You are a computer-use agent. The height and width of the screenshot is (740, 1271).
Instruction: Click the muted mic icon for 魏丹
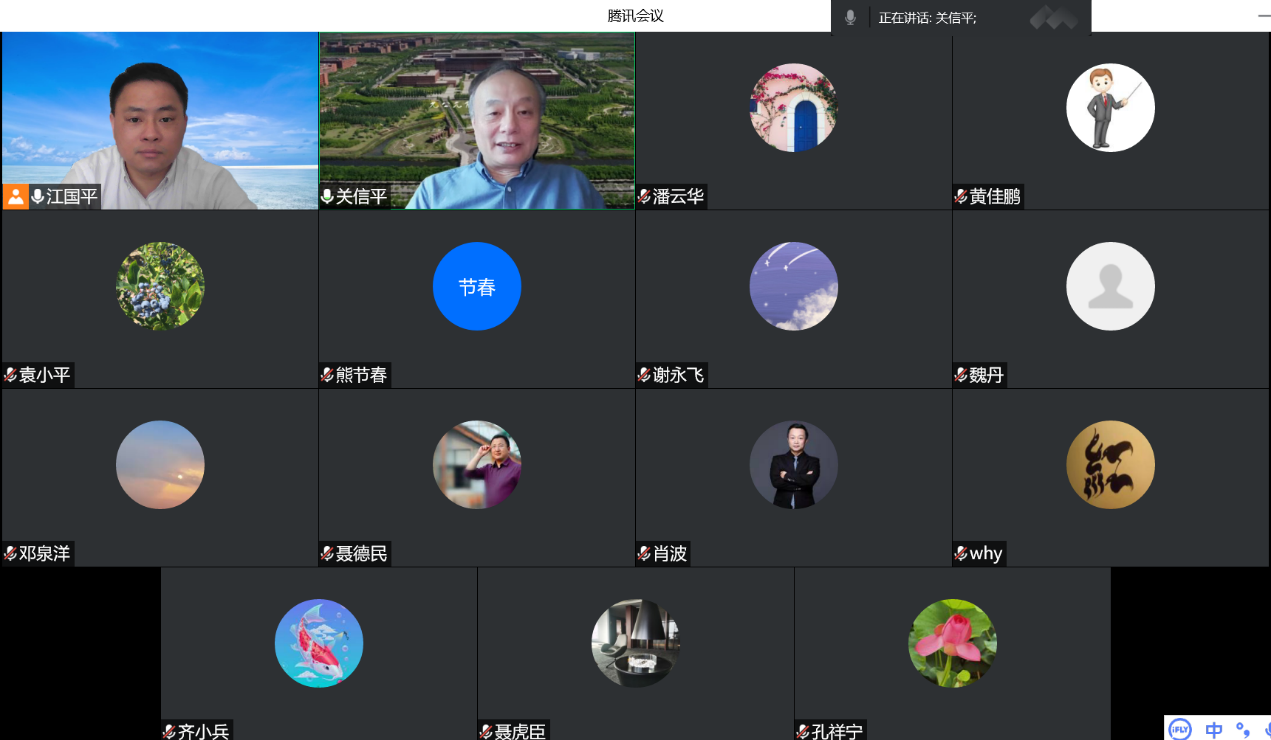click(x=961, y=375)
